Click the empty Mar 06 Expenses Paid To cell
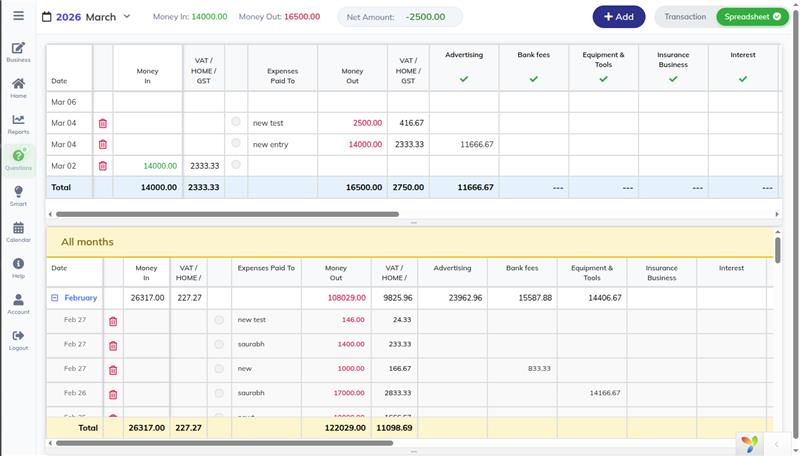The width and height of the screenshot is (800, 456). [x=283, y=102]
